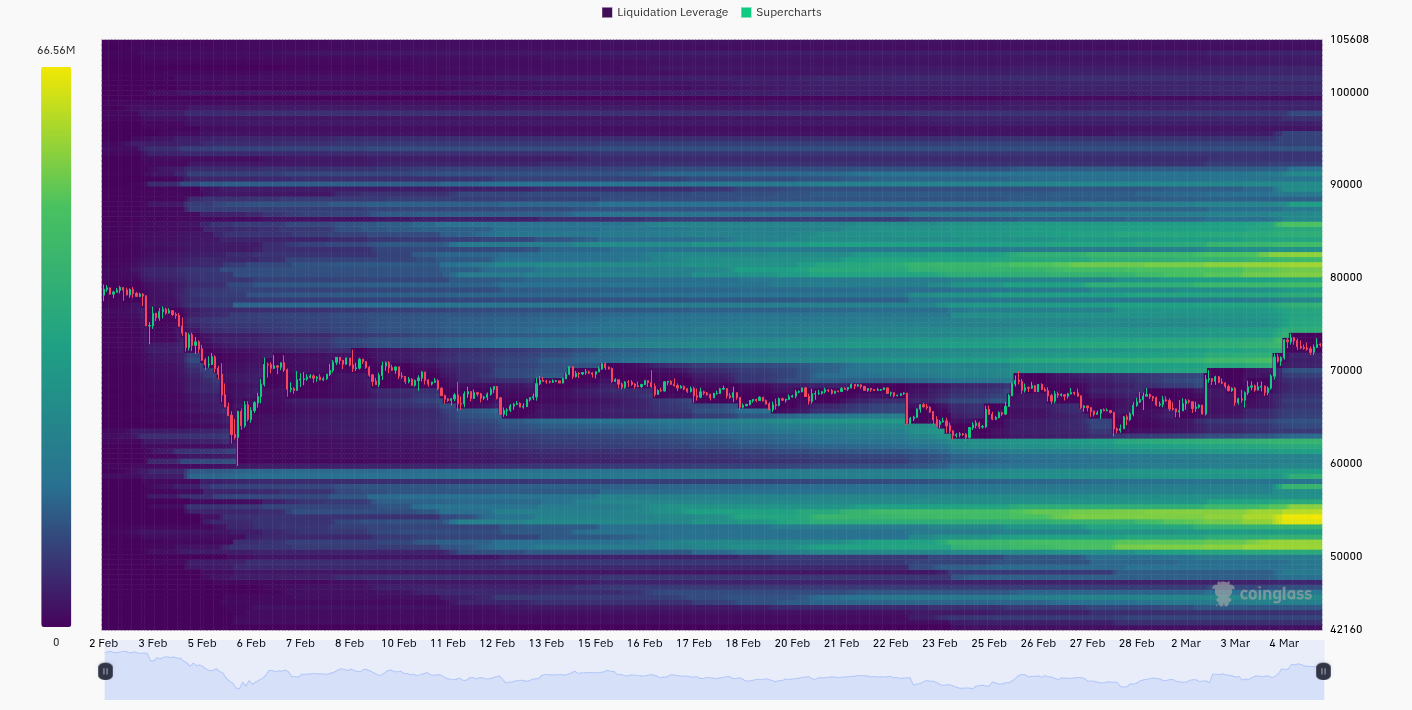This screenshot has height=710, width=1412.
Task: Click the 2 Feb date label
Action: (x=104, y=643)
